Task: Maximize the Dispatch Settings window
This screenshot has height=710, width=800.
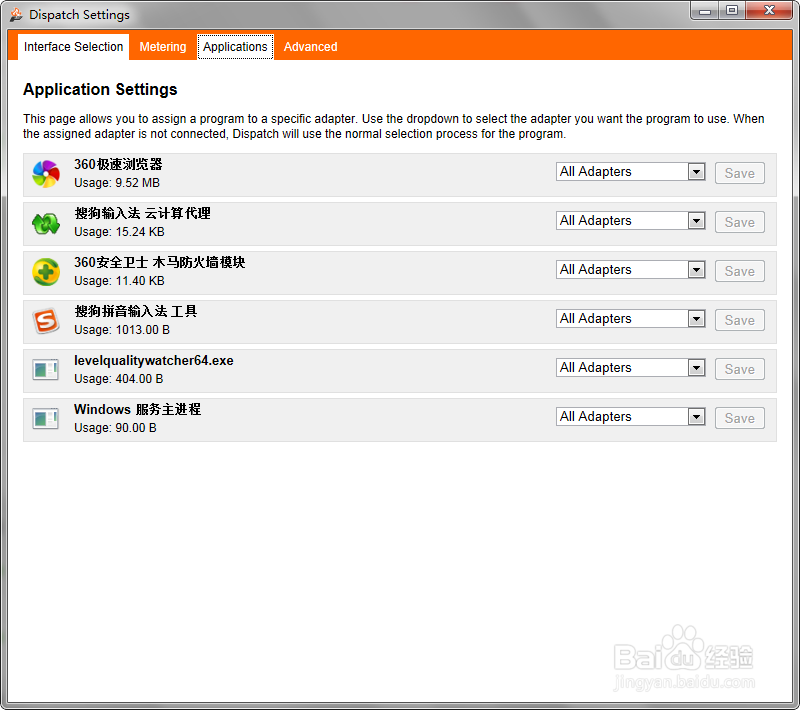Action: click(732, 11)
